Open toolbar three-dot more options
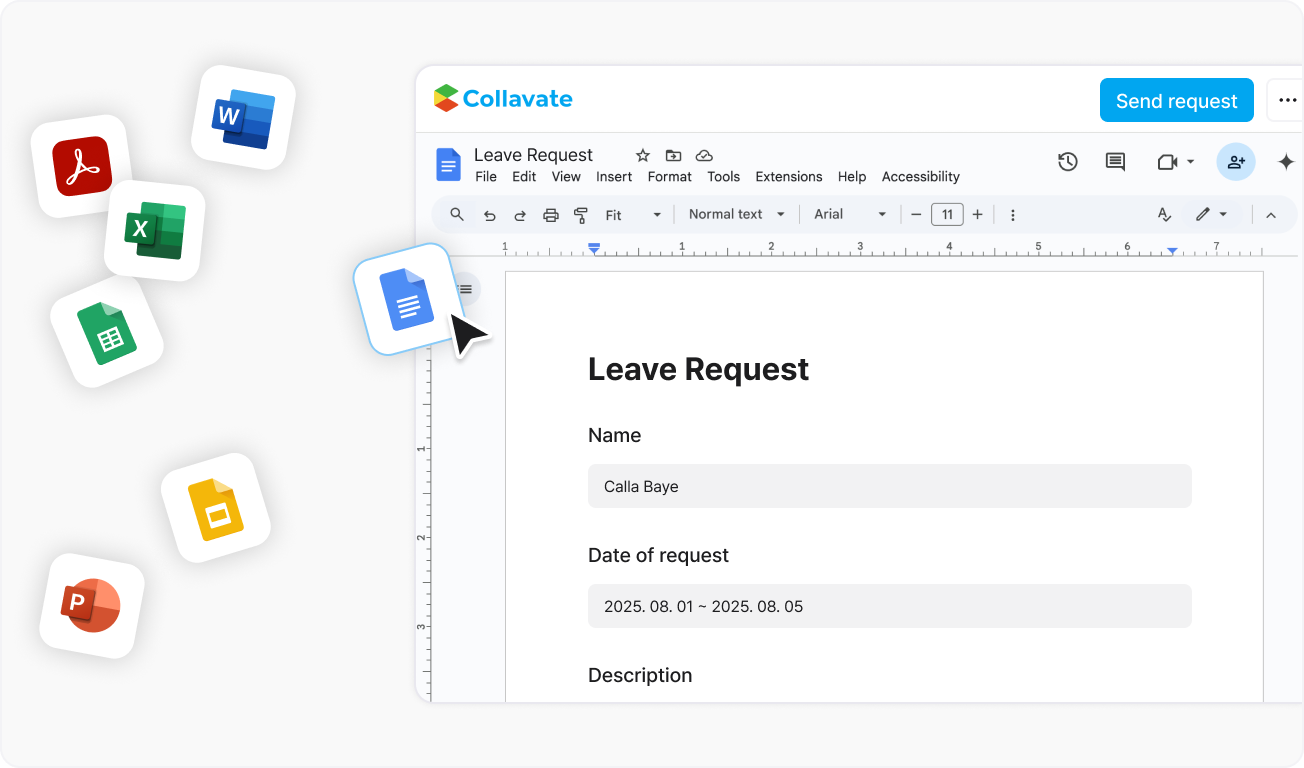The width and height of the screenshot is (1304, 768). [1013, 215]
